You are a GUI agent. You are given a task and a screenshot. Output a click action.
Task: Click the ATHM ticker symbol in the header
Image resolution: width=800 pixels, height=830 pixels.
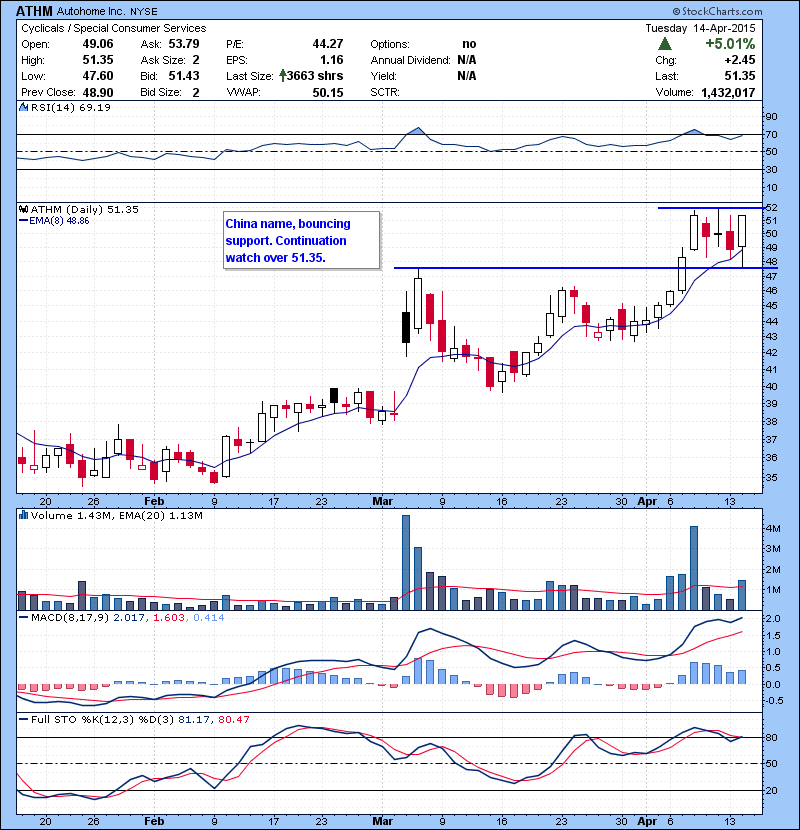click(34, 11)
